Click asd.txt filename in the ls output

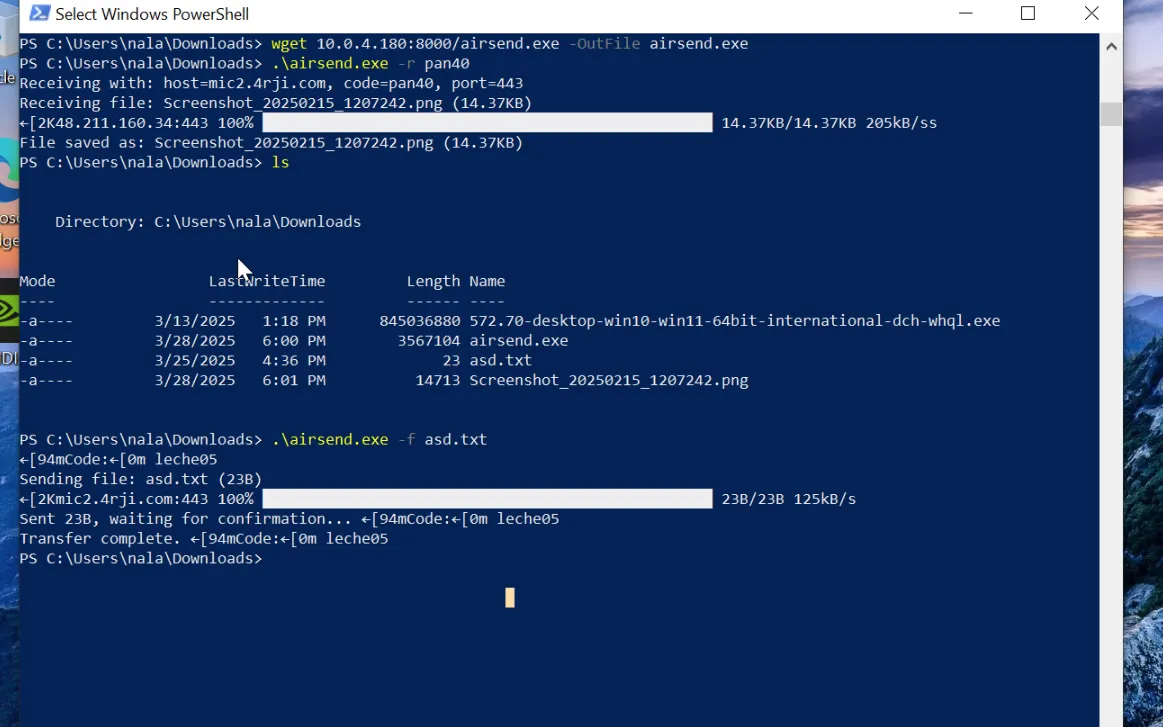point(500,361)
